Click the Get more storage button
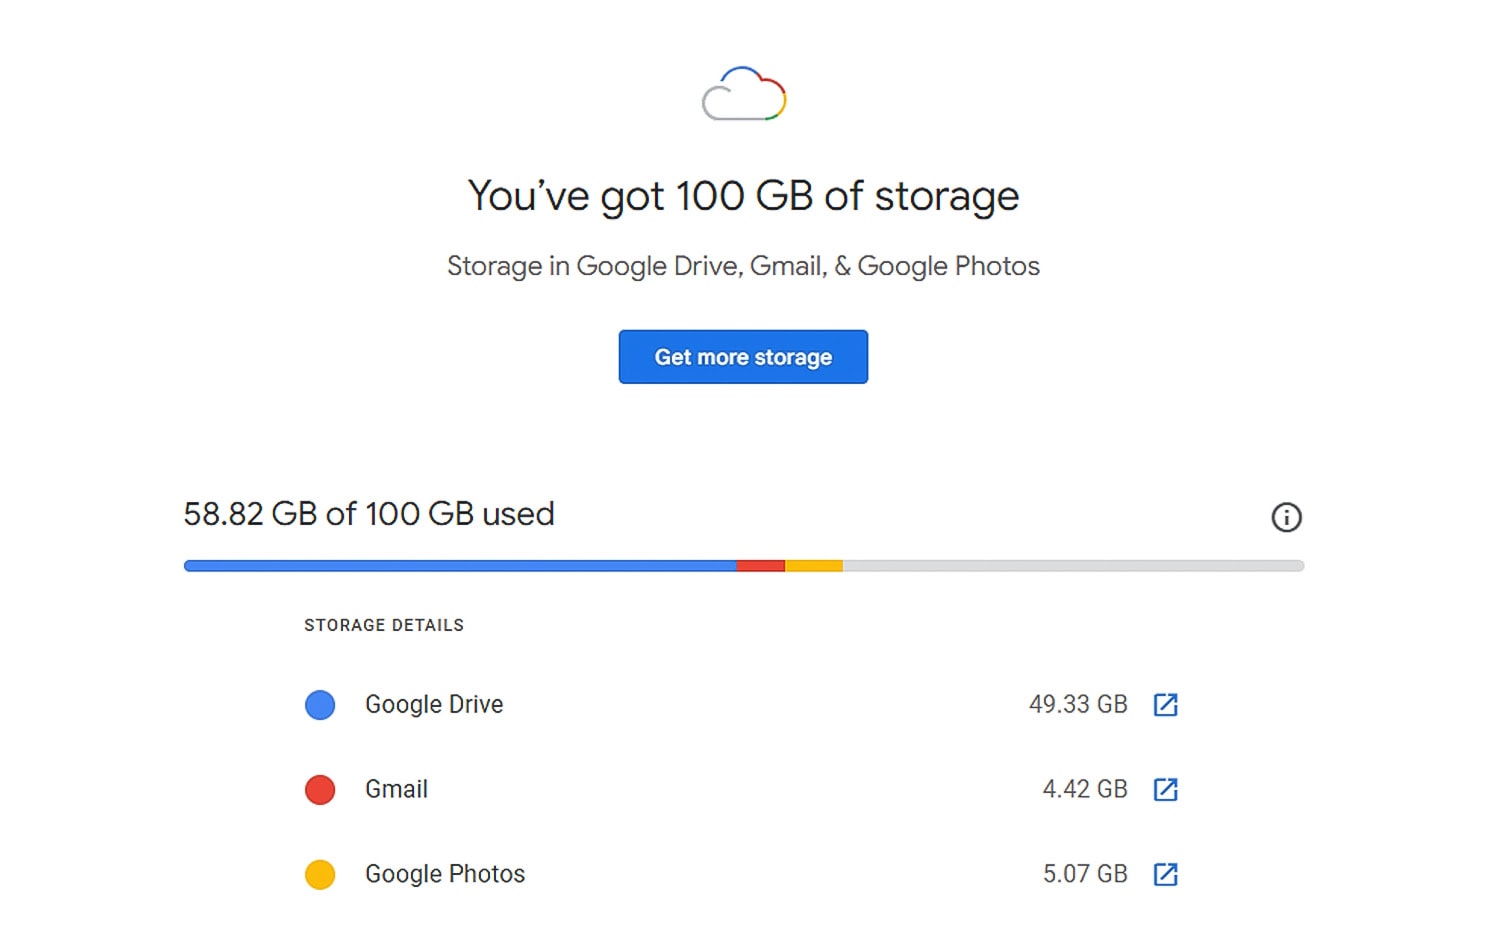 click(x=742, y=357)
